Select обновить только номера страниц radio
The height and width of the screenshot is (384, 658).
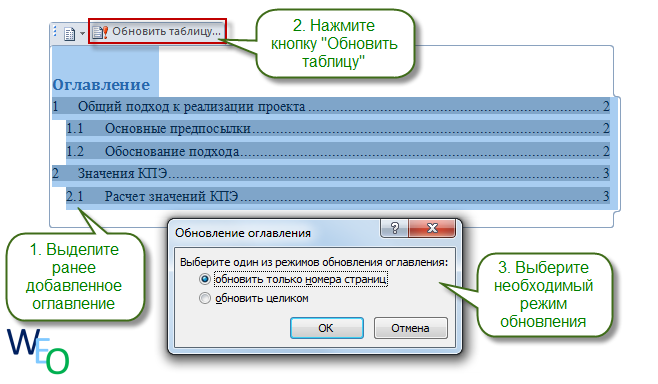pyautogui.click(x=204, y=279)
